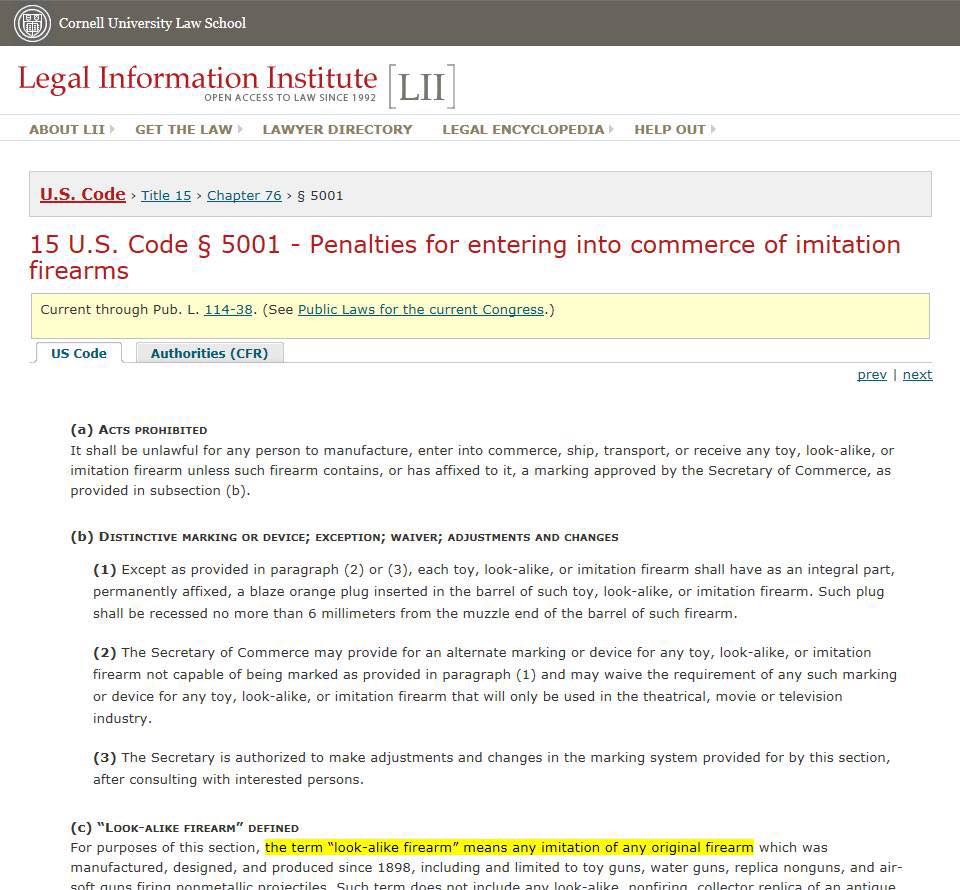Open the LAWYER DIRECTORY menu item
The width and height of the screenshot is (960, 890).
tap(337, 129)
